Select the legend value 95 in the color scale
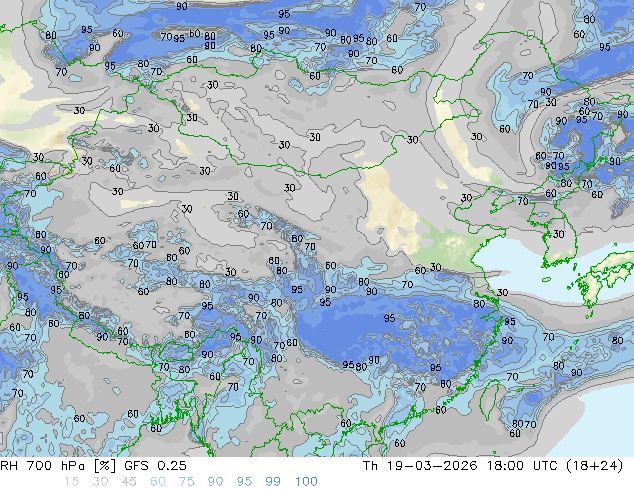The width and height of the screenshot is (634, 490). (x=244, y=482)
